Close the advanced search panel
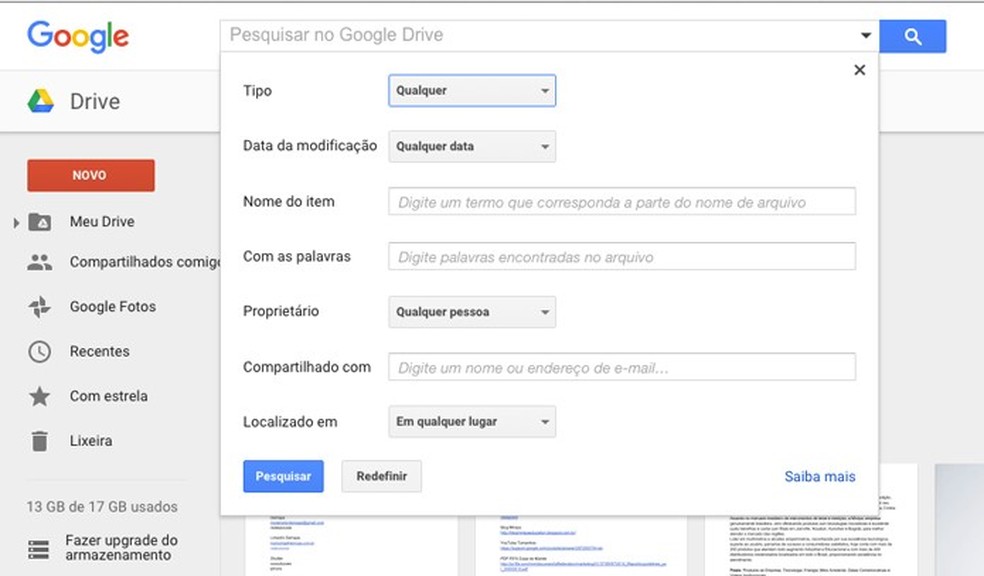The image size is (984, 576). pos(860,70)
